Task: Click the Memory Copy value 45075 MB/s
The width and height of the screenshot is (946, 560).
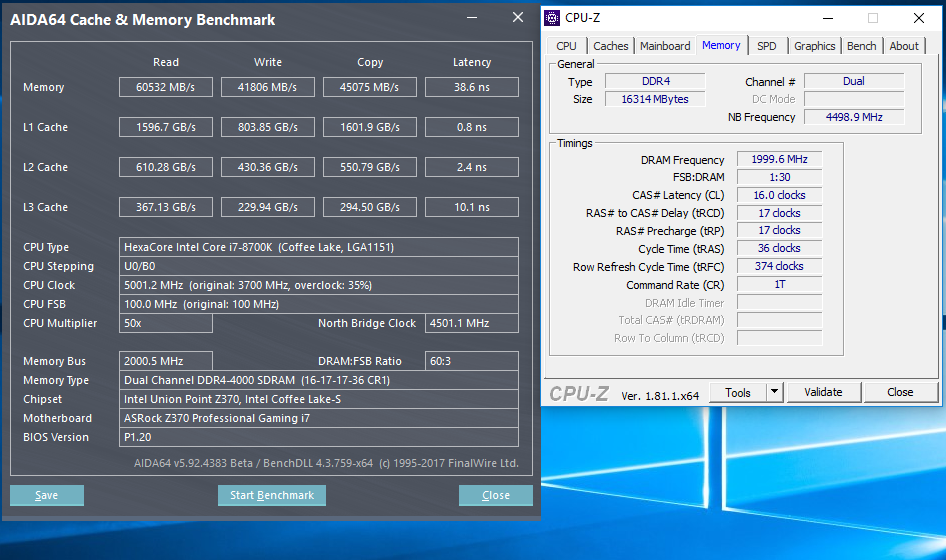Action: pos(370,87)
